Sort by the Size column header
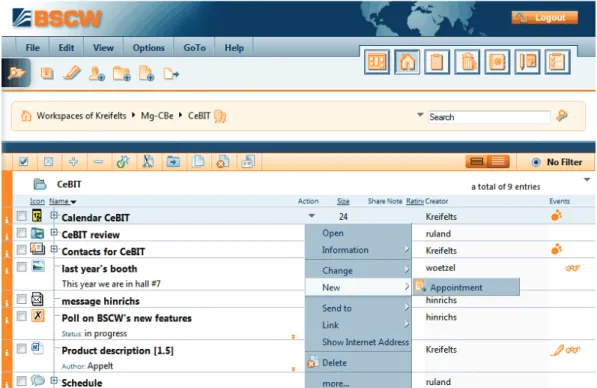597x388 pixels. tap(343, 201)
